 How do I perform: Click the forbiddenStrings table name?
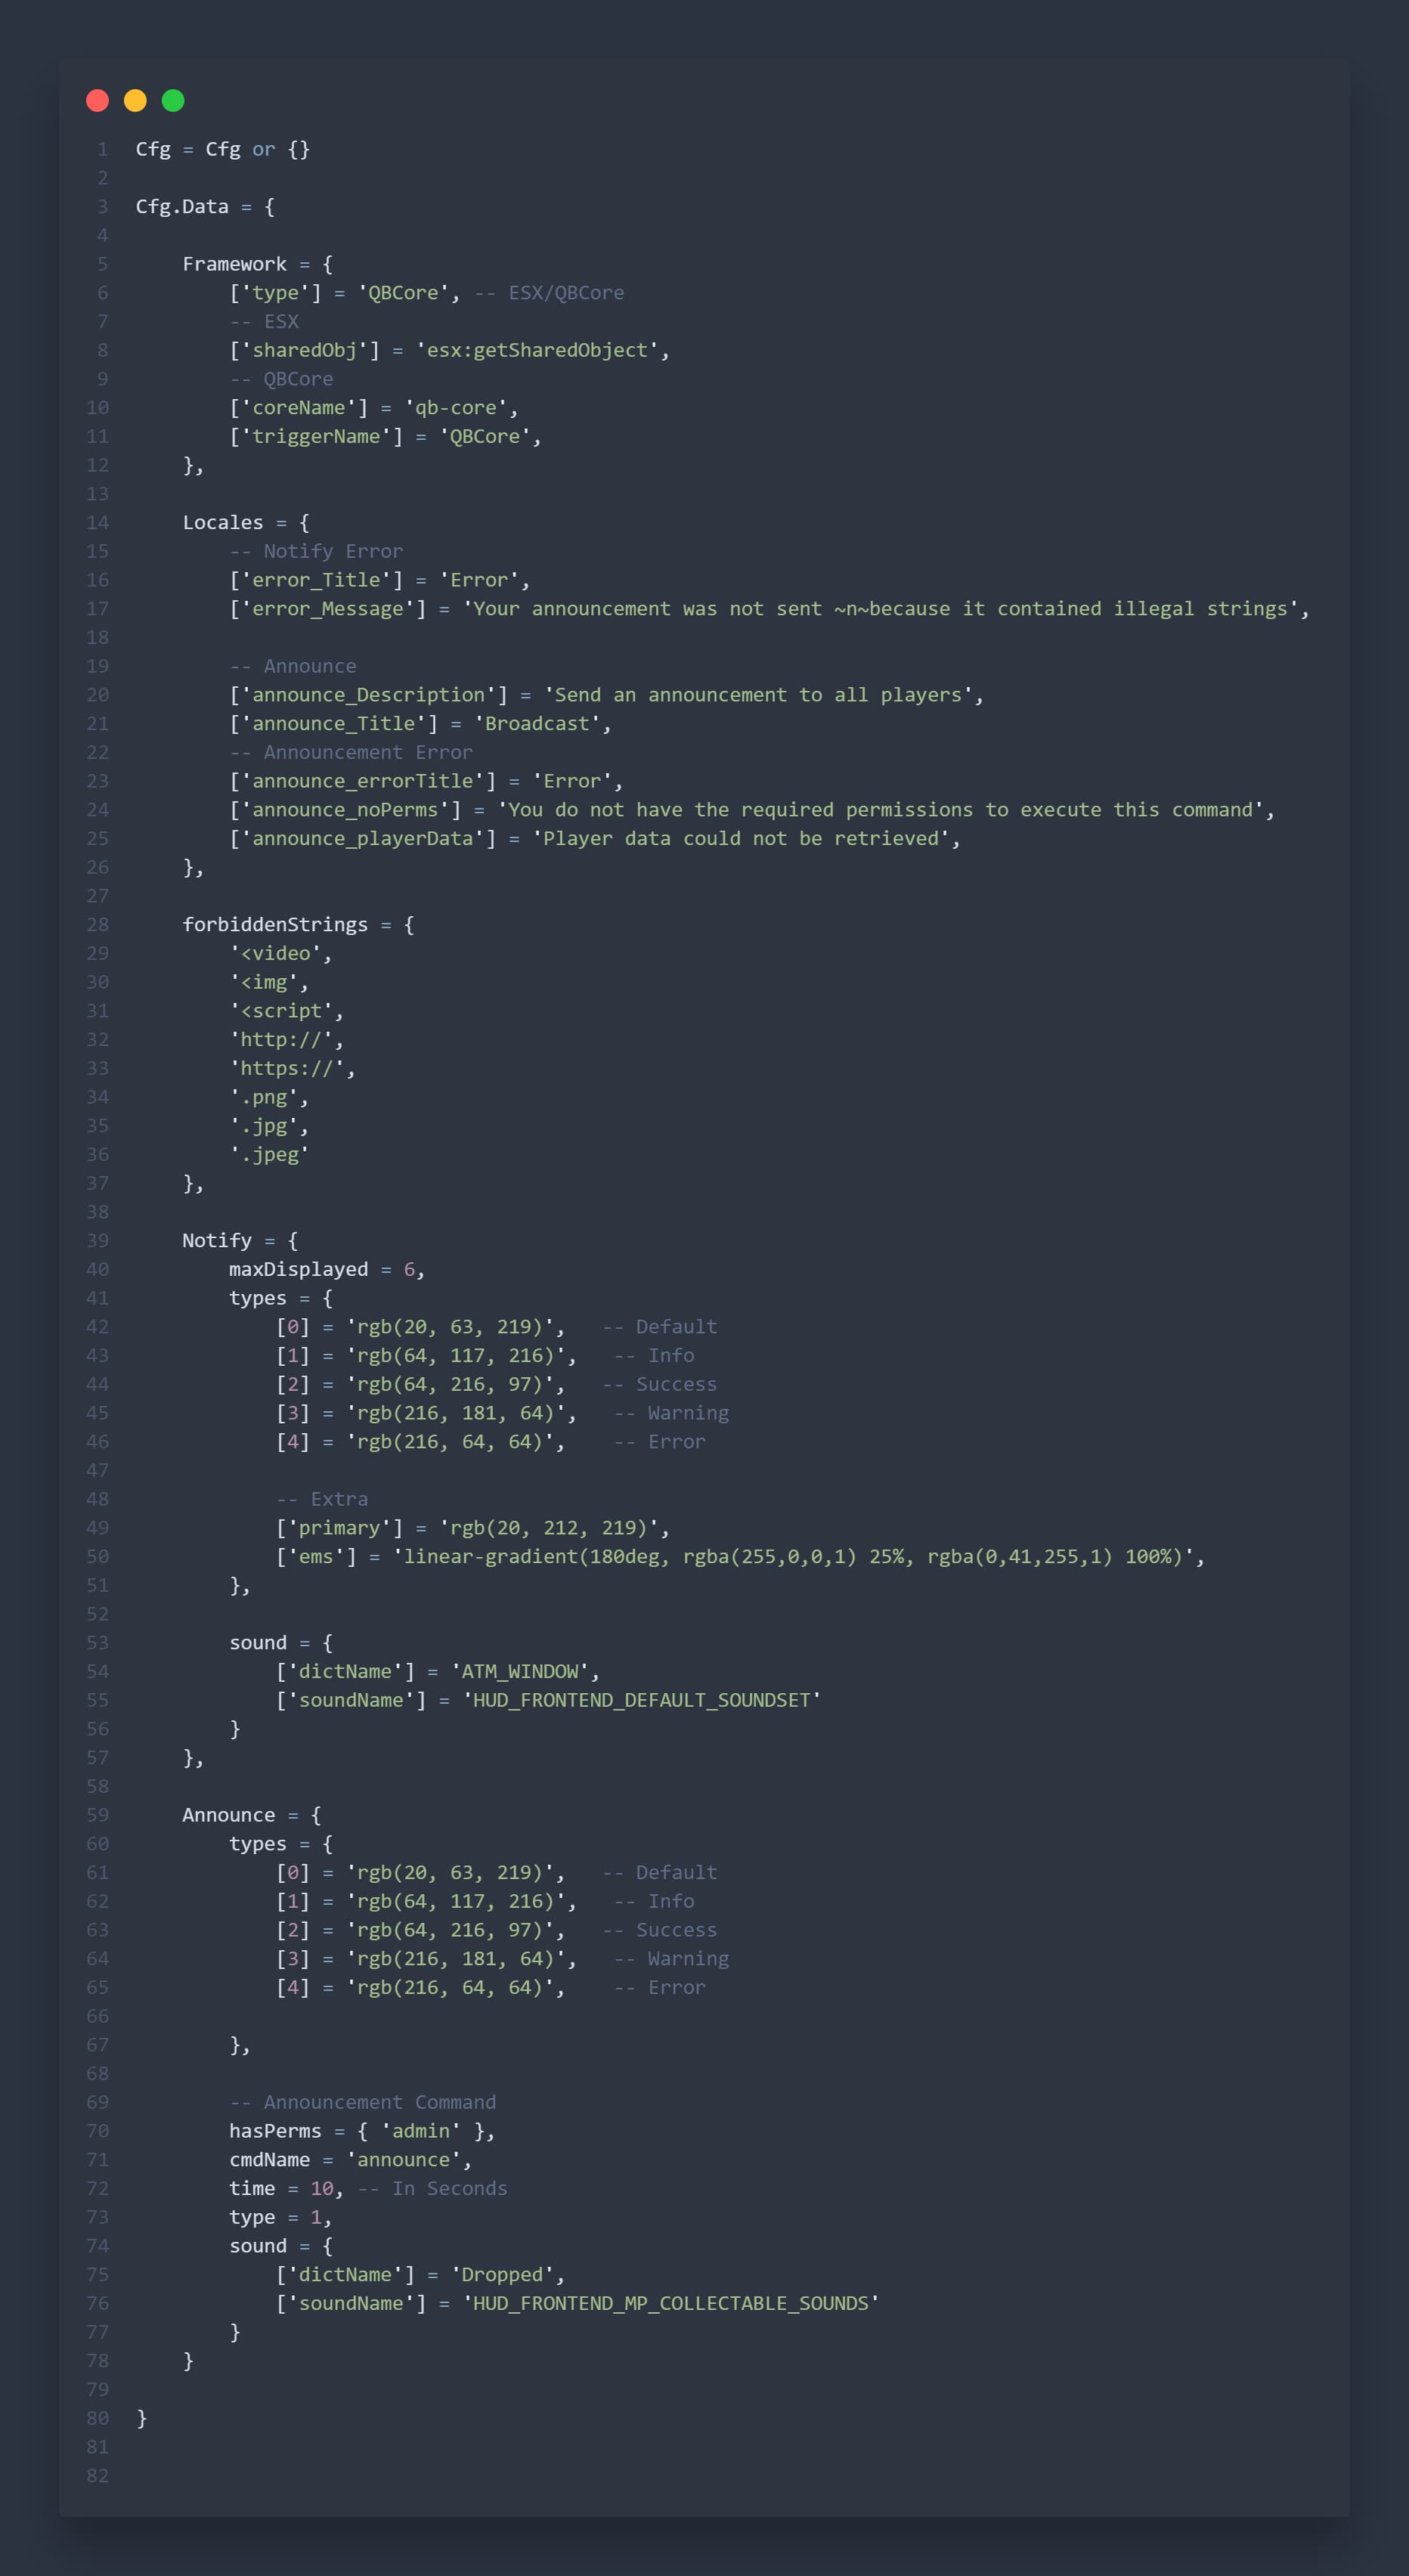point(278,923)
